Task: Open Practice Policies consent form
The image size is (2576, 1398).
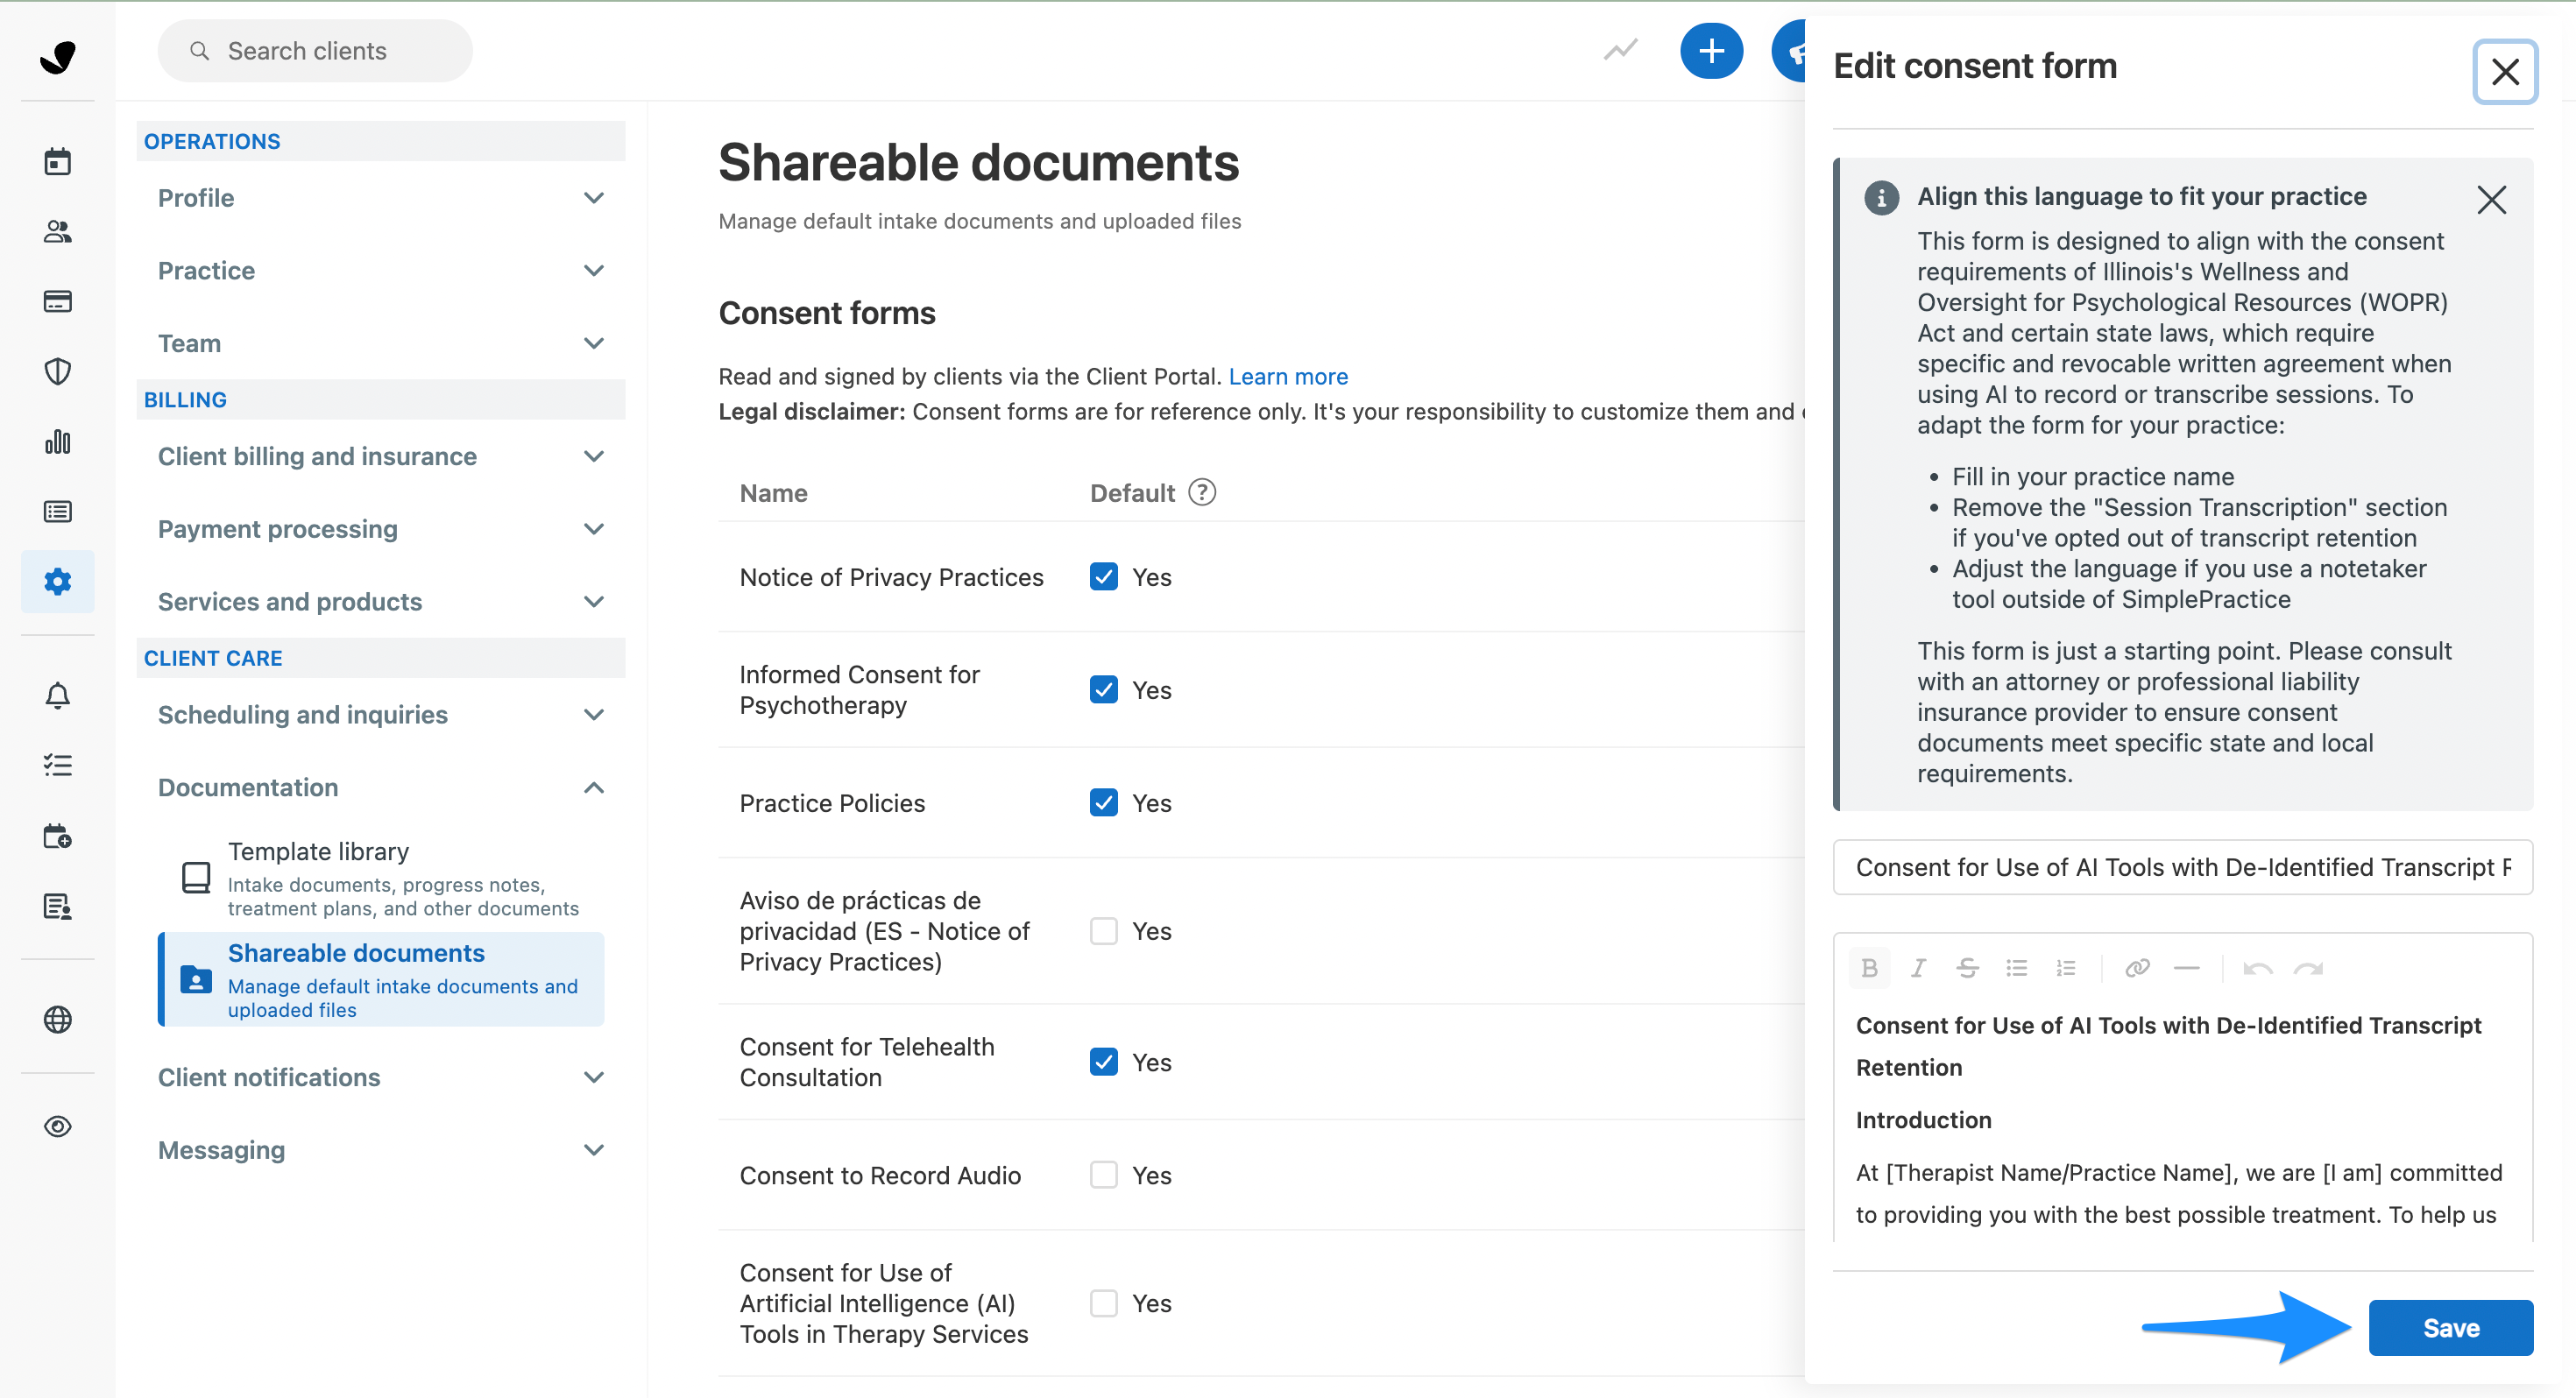Action: pyautogui.click(x=832, y=803)
